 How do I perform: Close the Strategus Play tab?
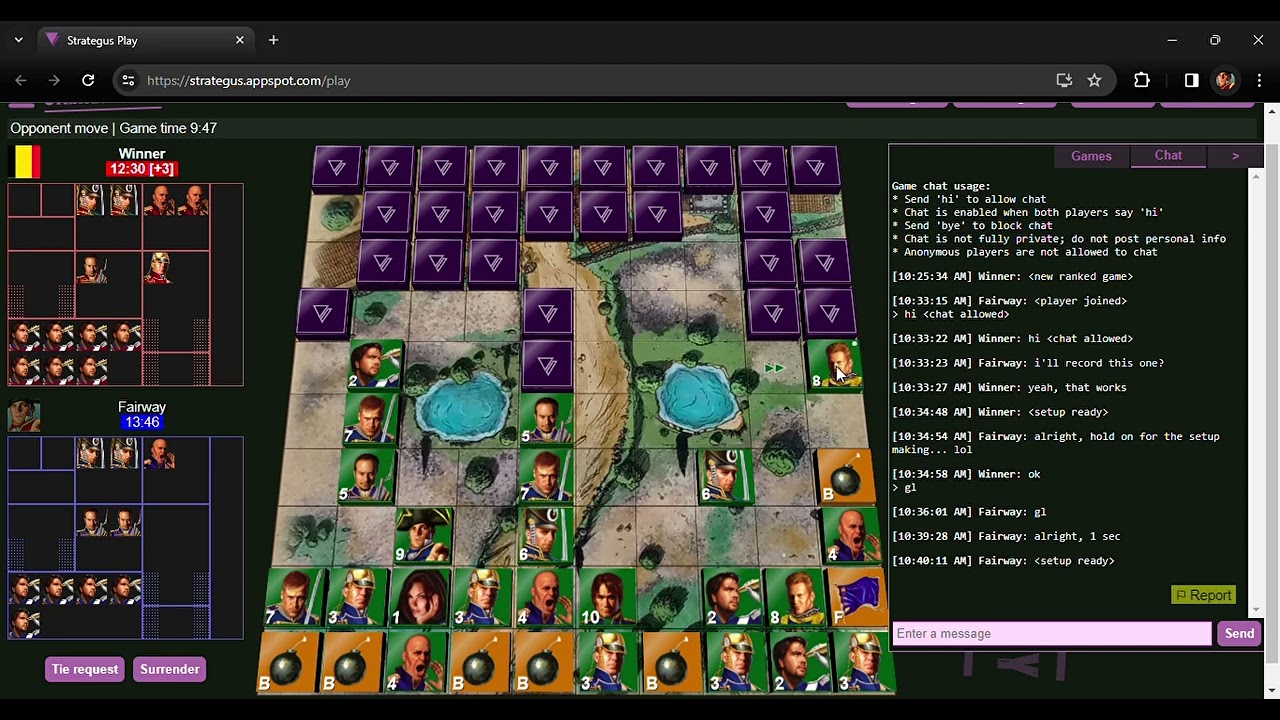coord(240,40)
